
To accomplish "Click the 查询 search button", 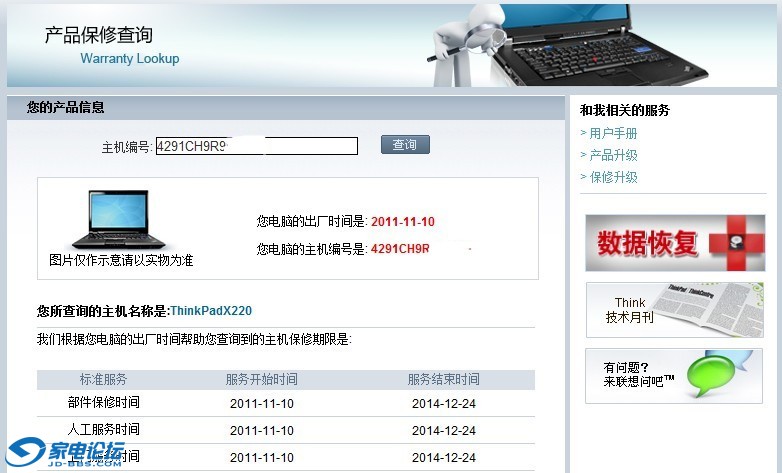I will (x=405, y=145).
